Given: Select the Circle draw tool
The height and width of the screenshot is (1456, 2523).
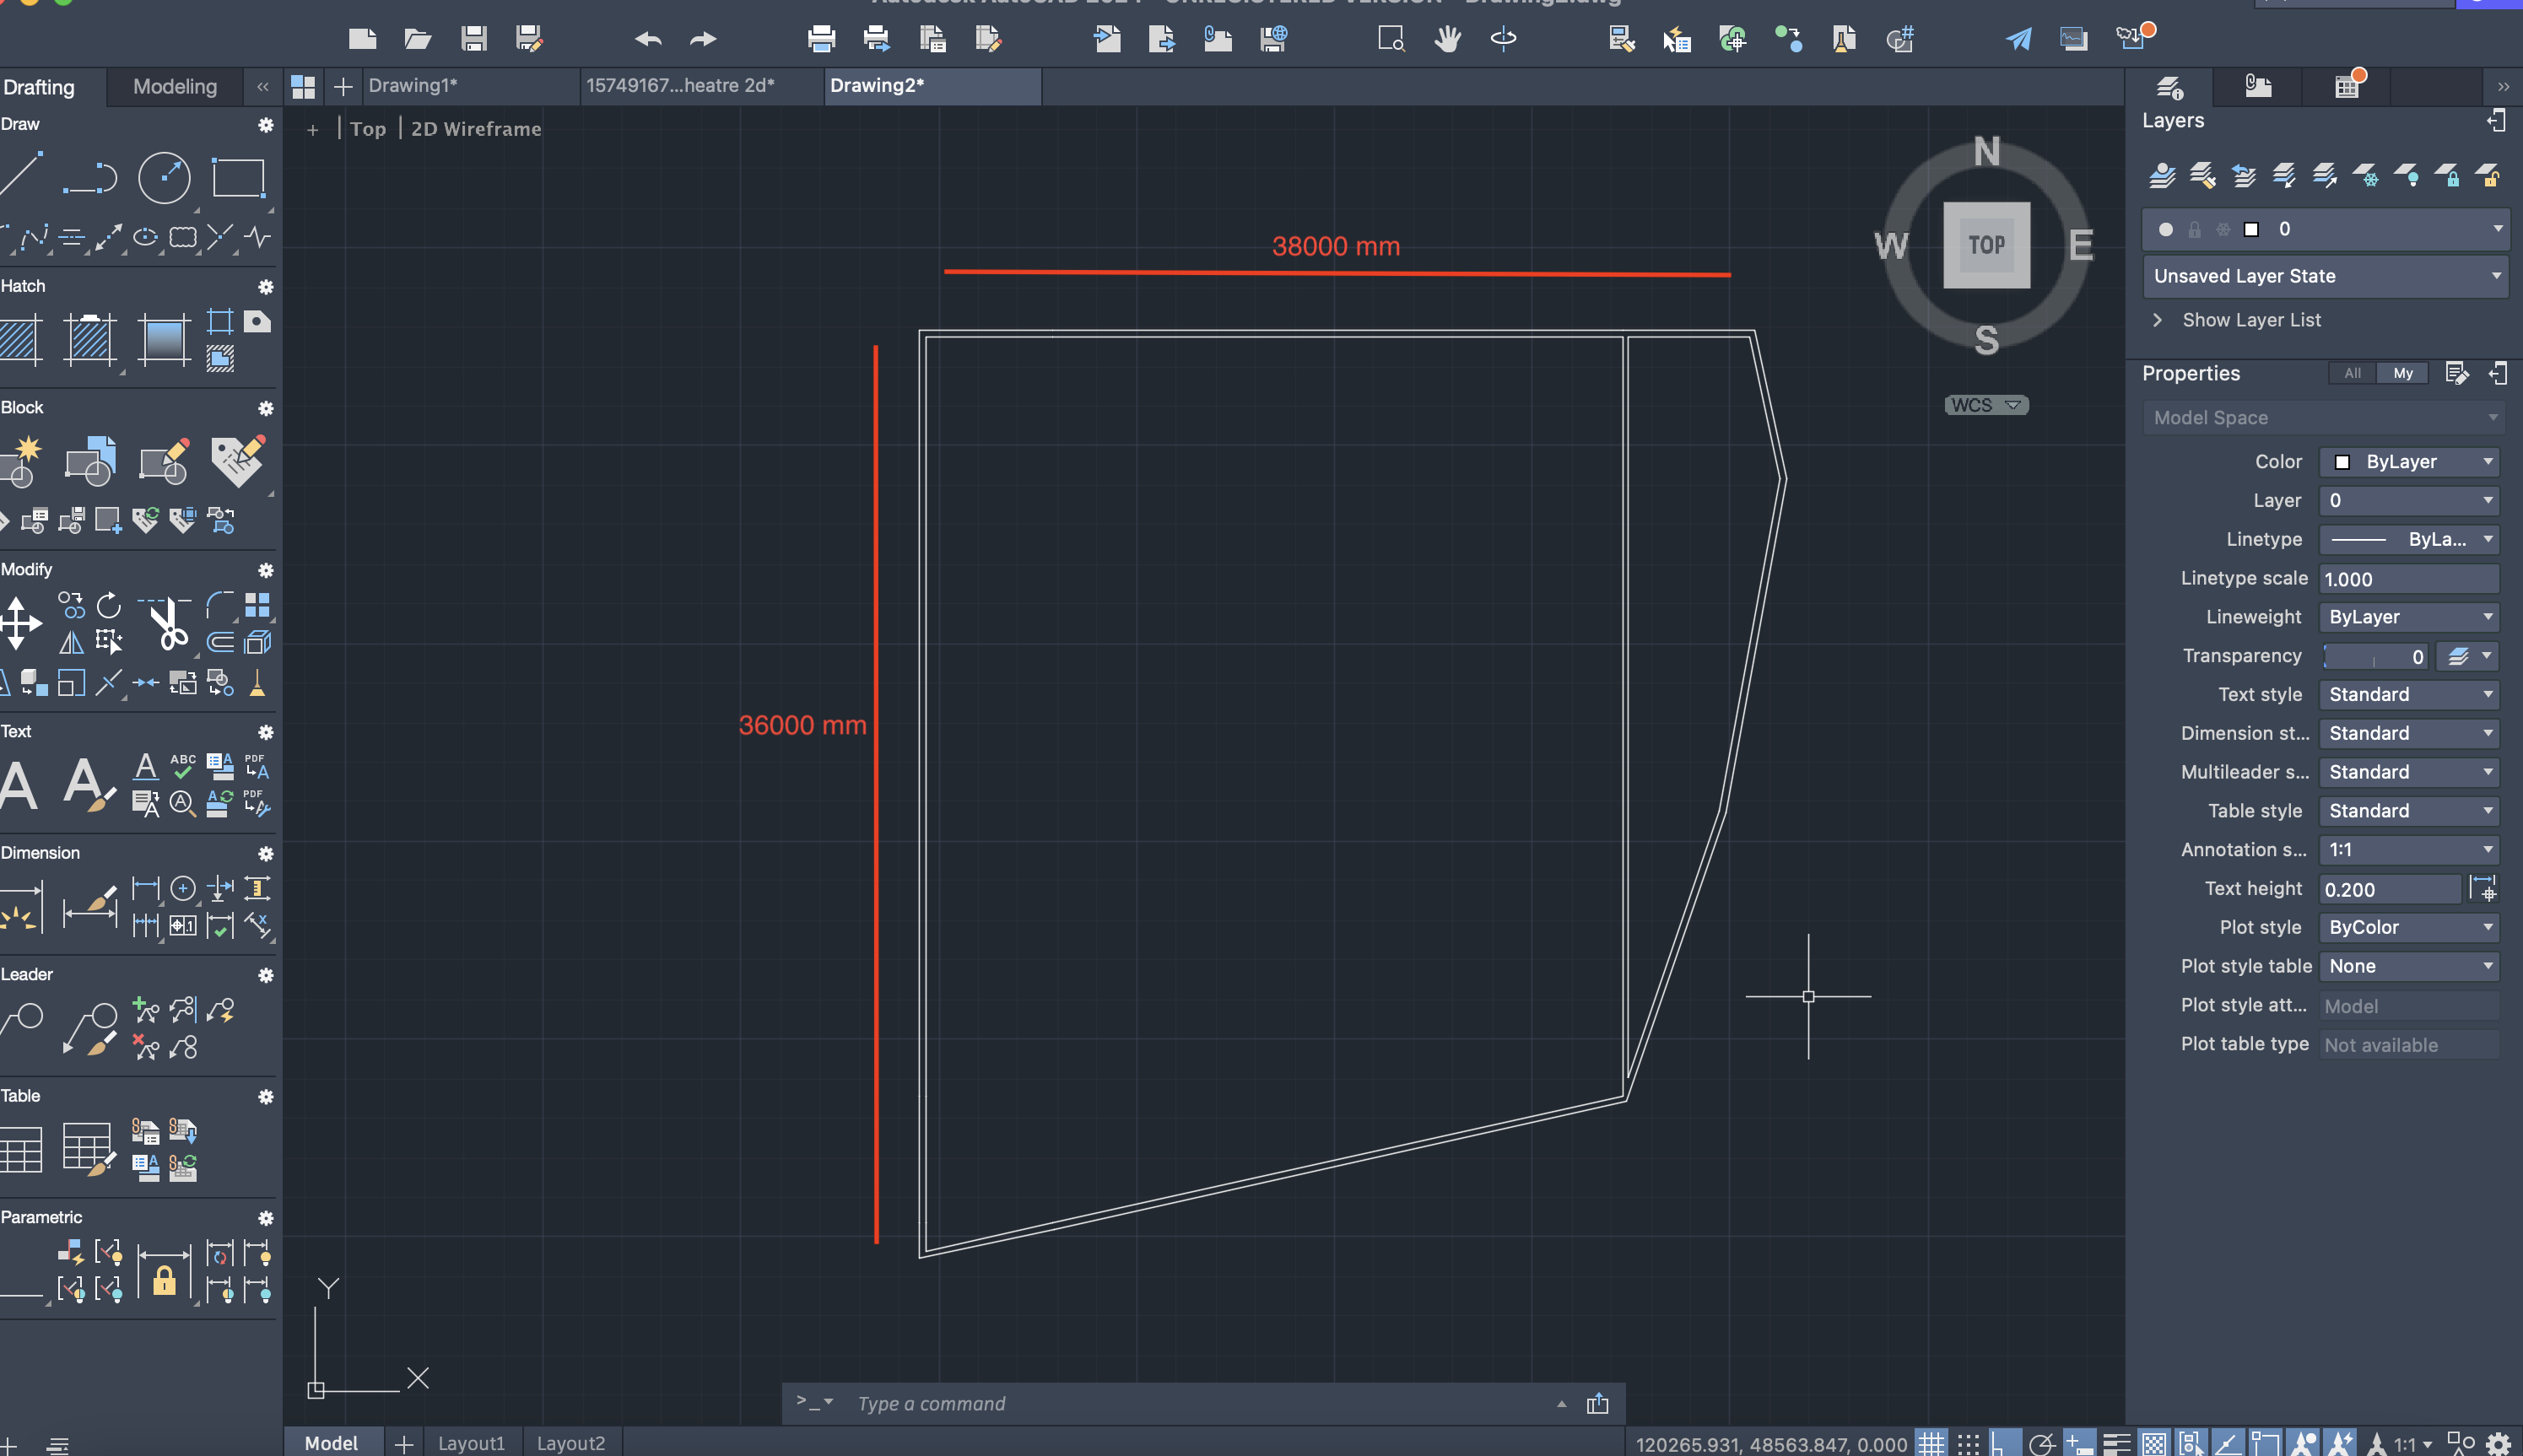Looking at the screenshot, I should click(x=164, y=178).
